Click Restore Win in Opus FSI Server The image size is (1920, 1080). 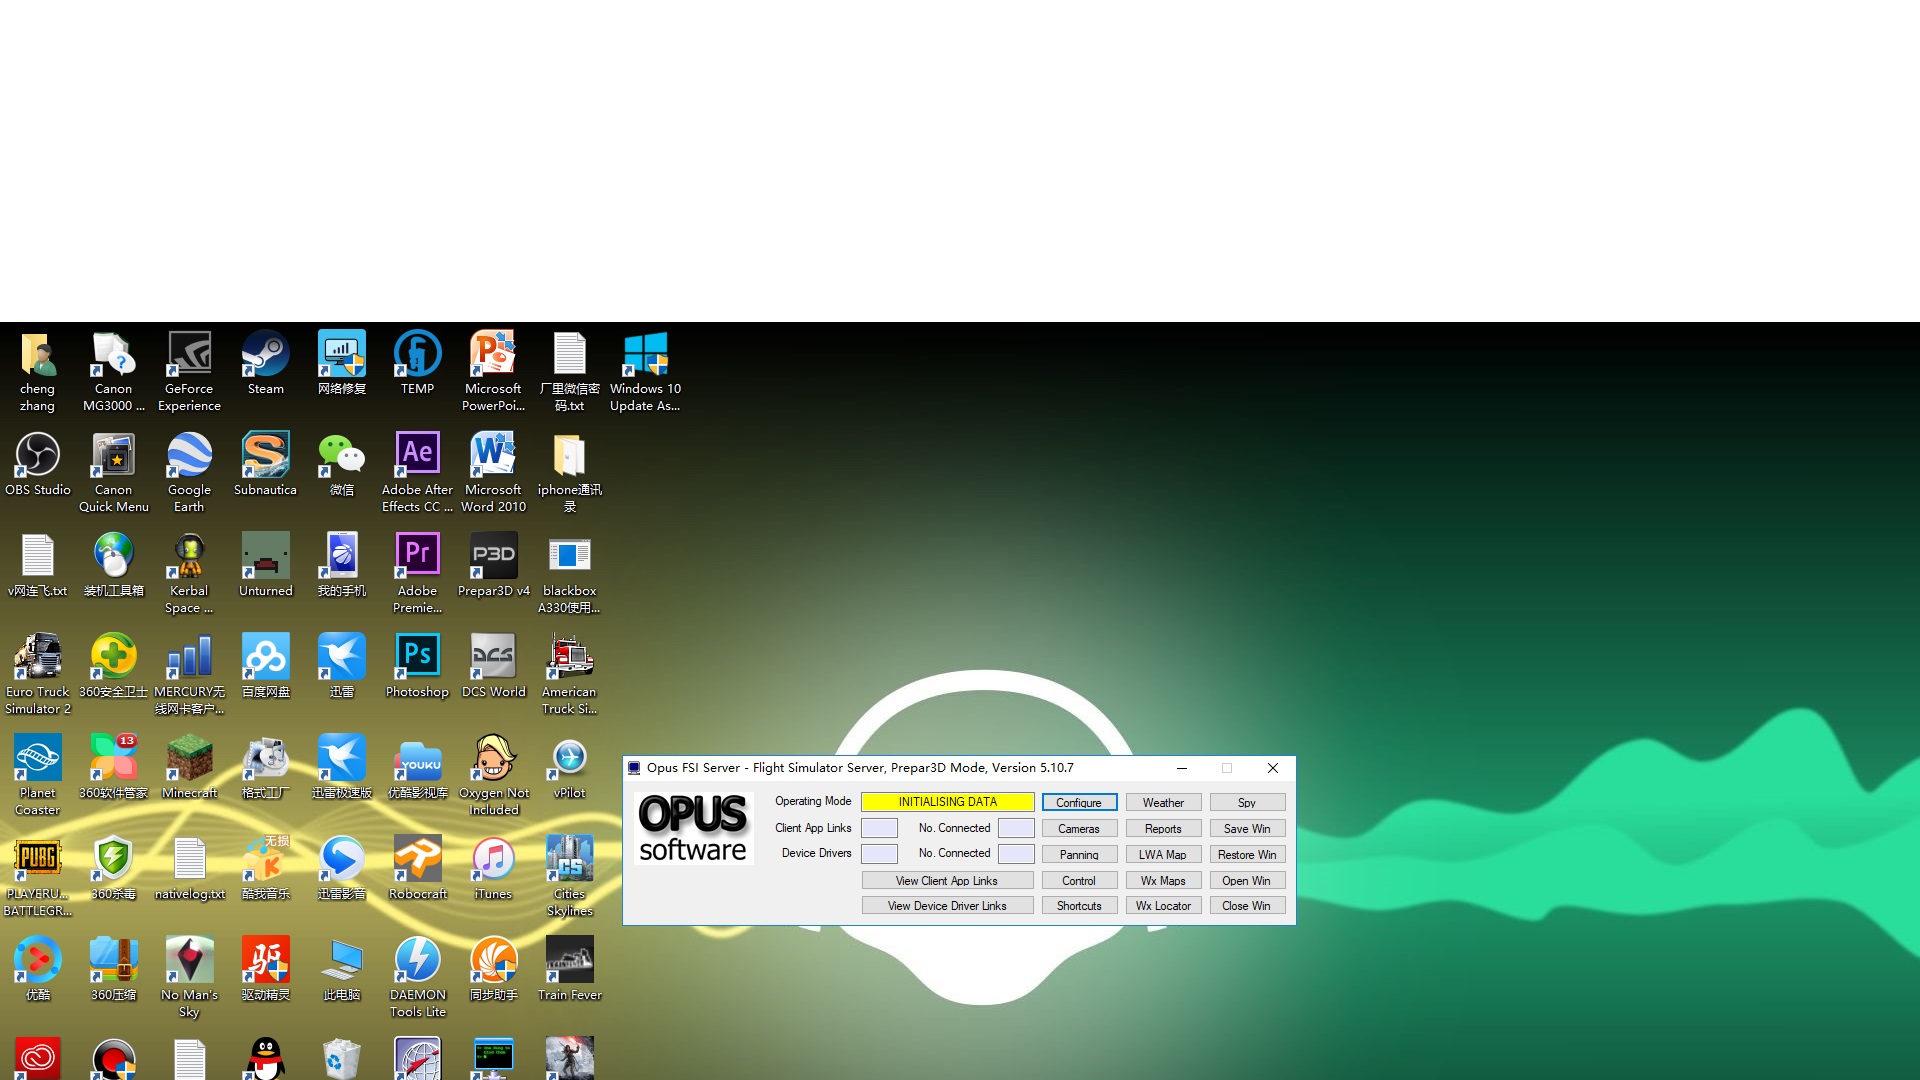point(1245,853)
